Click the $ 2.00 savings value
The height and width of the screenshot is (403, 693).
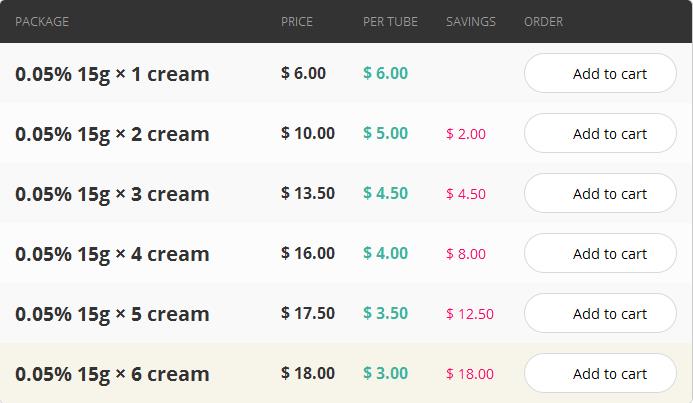pyautogui.click(x=466, y=133)
